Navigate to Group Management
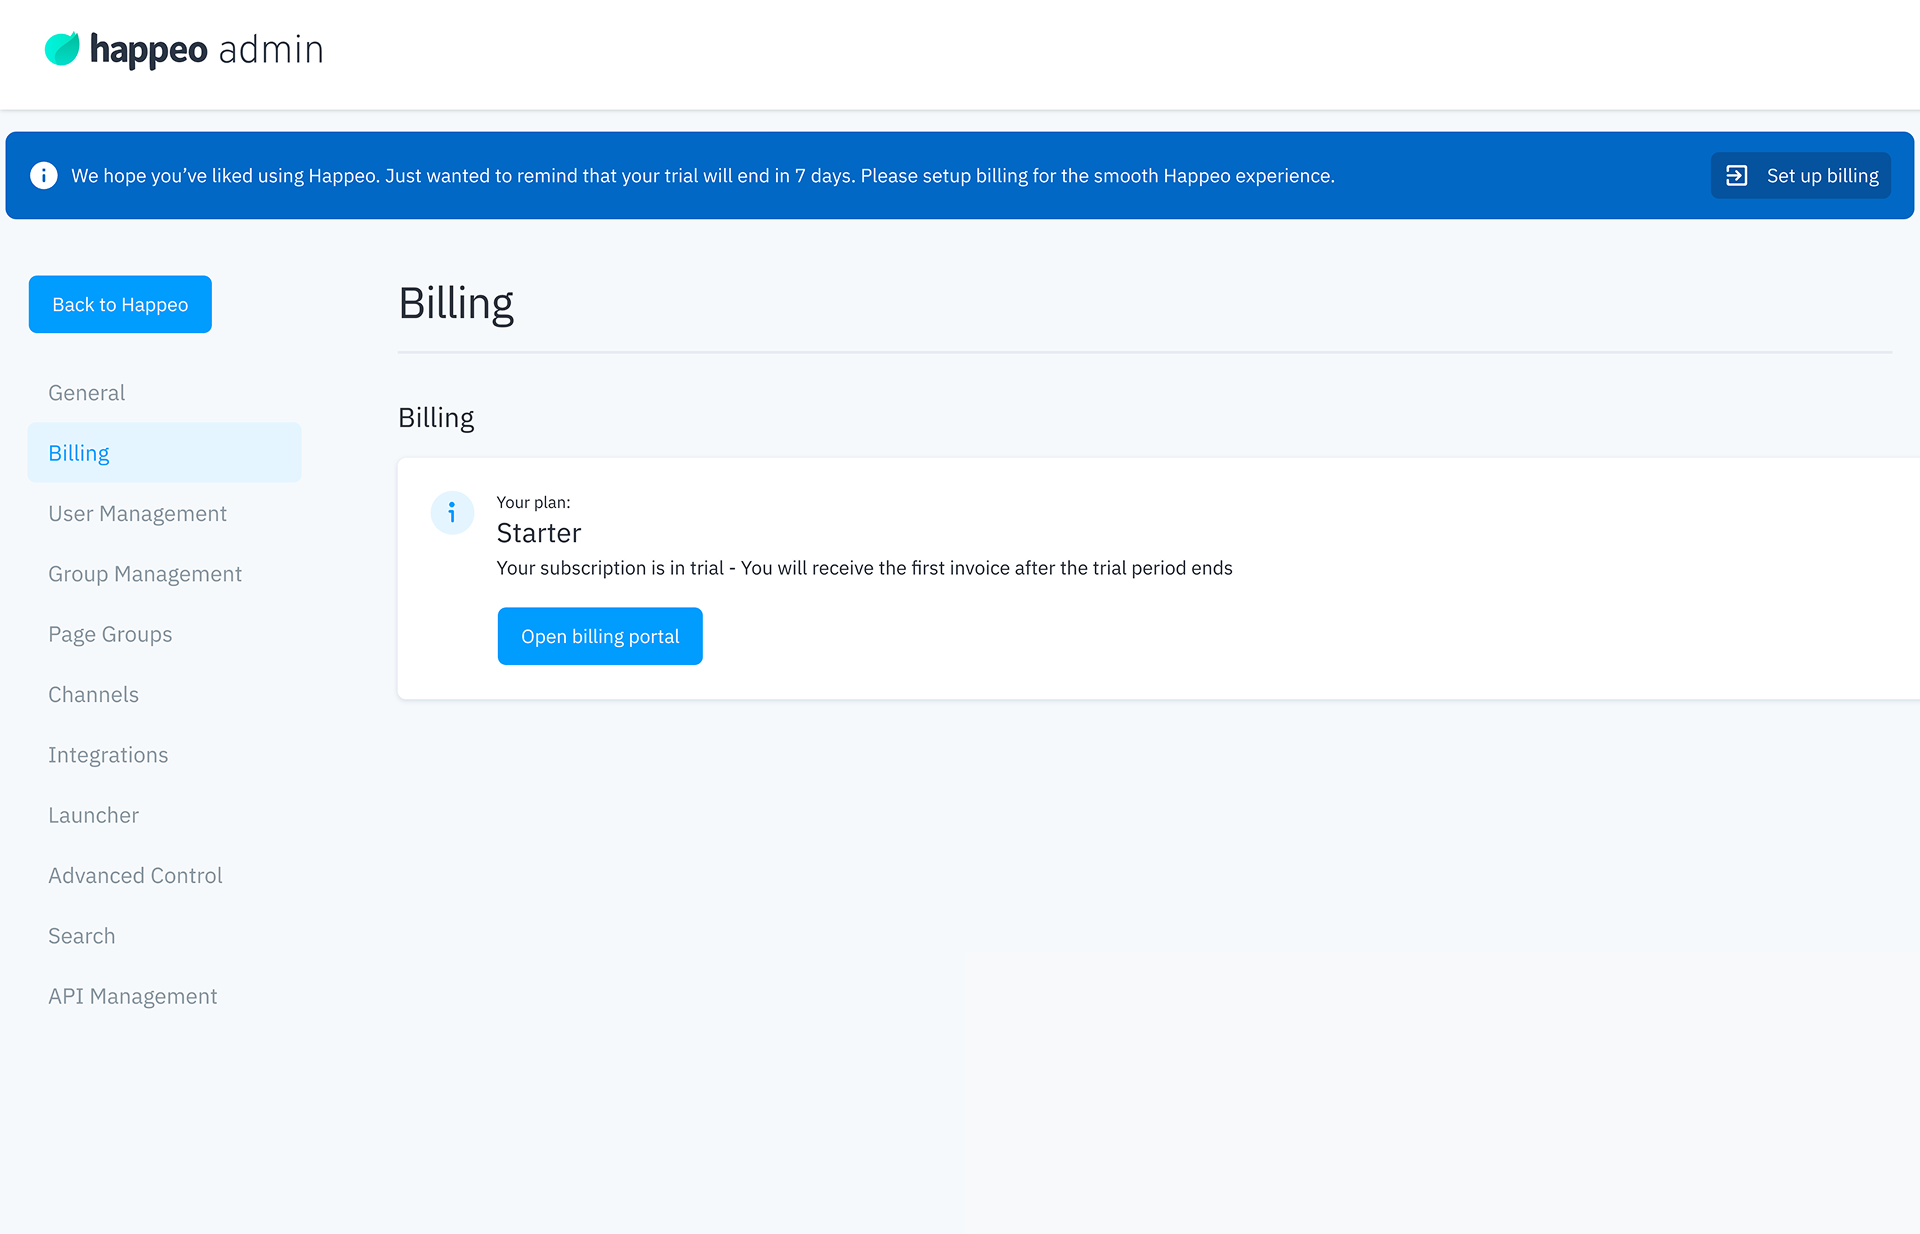Viewport: 1920px width, 1234px height. [145, 573]
